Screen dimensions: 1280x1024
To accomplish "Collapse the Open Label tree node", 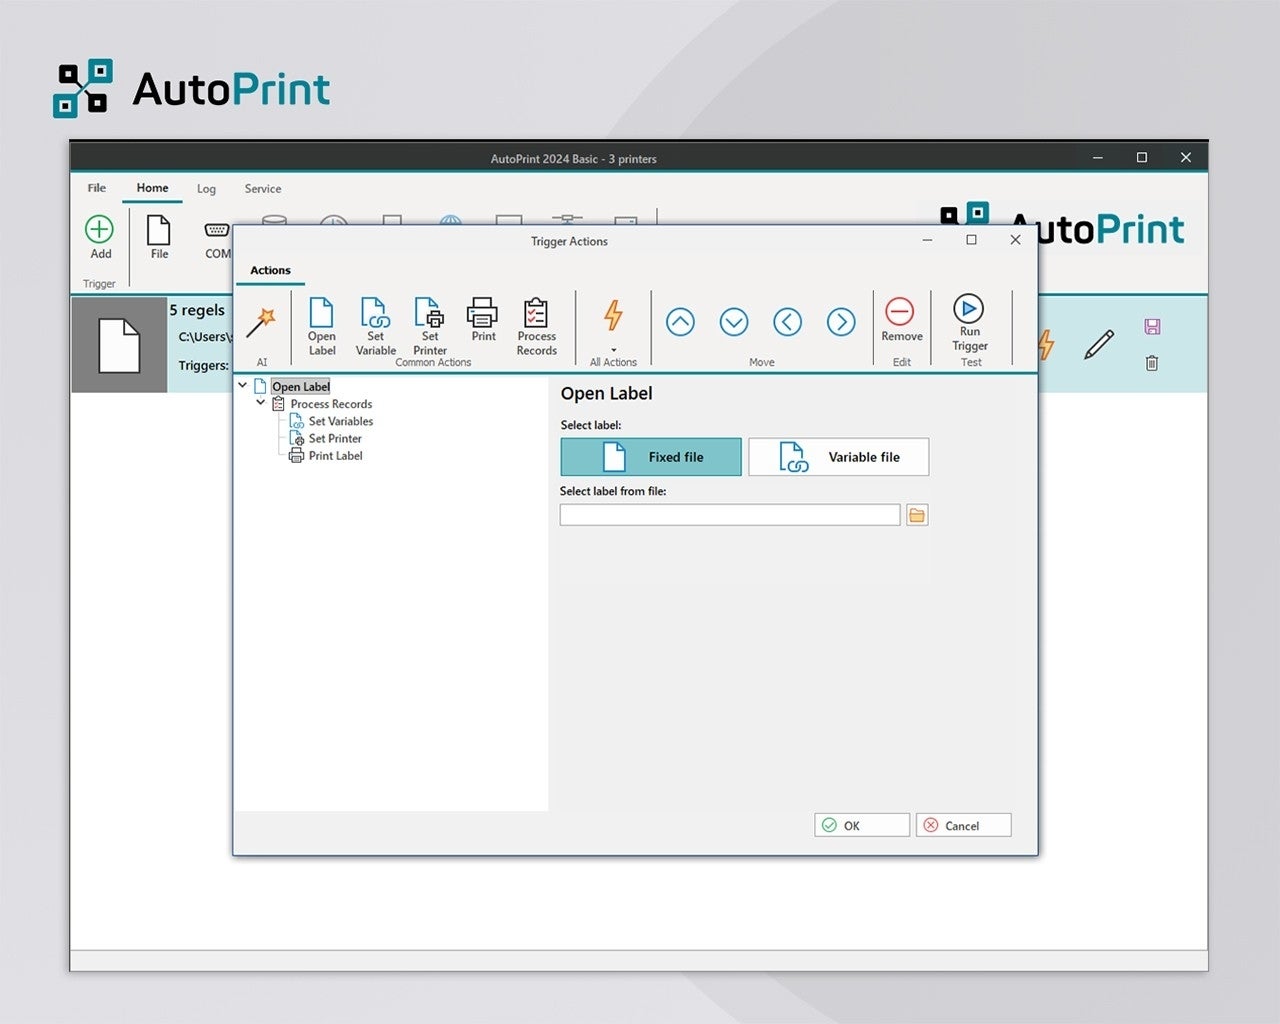I will 243,385.
